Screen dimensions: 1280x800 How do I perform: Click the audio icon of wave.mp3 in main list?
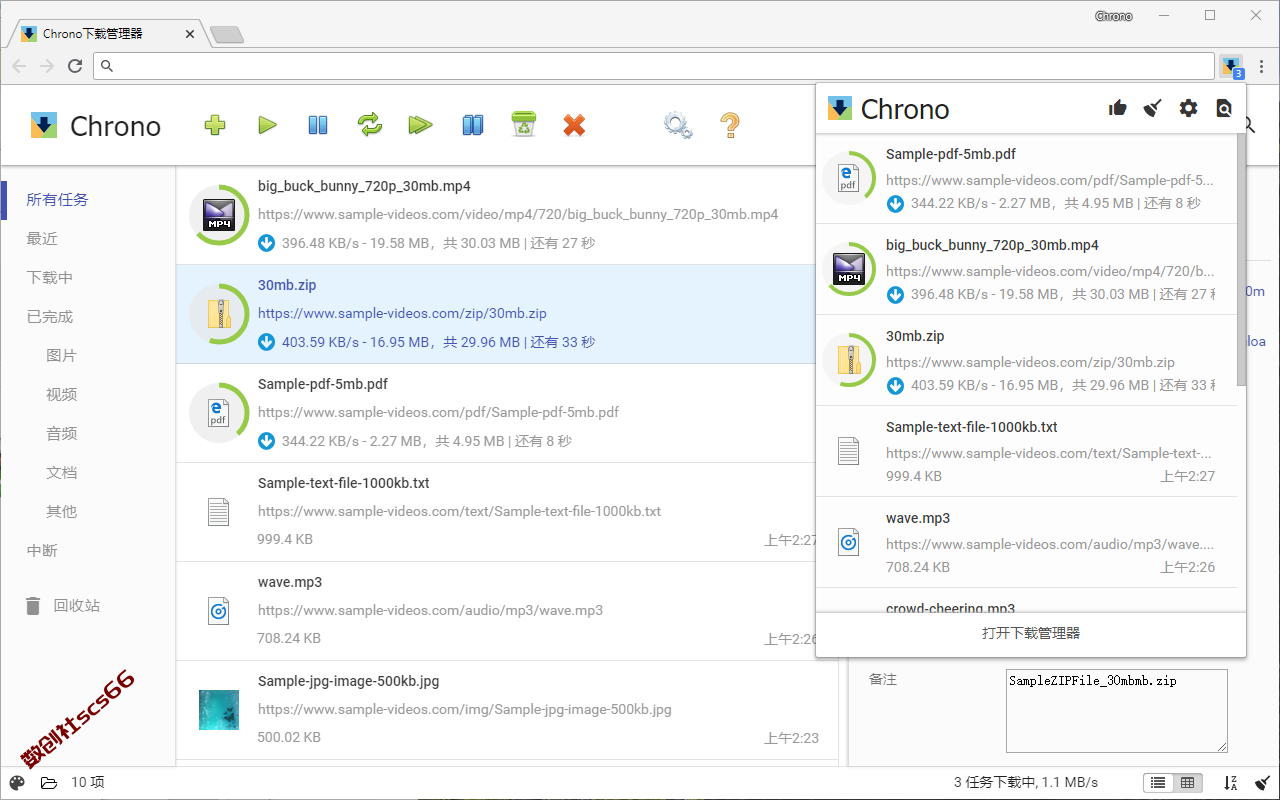218,611
